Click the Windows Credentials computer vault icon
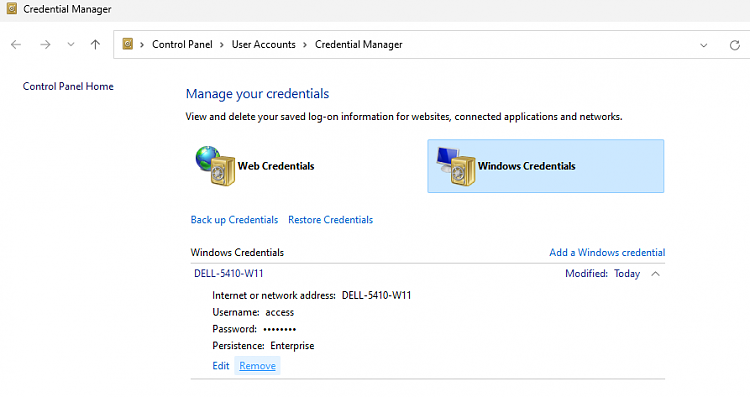 pos(456,166)
